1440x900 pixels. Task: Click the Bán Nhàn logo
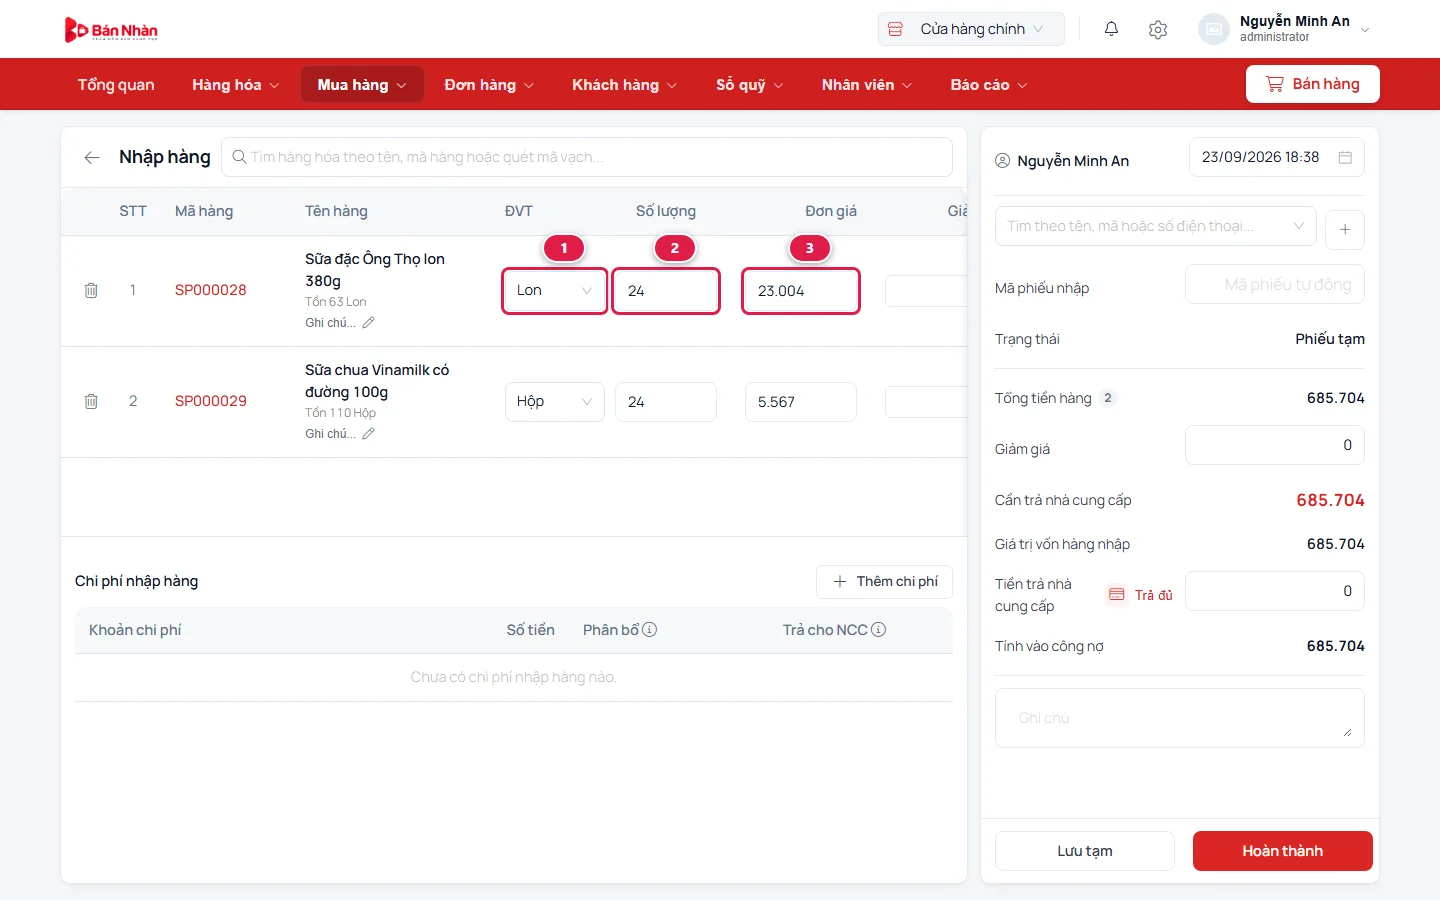pyautogui.click(x=111, y=30)
